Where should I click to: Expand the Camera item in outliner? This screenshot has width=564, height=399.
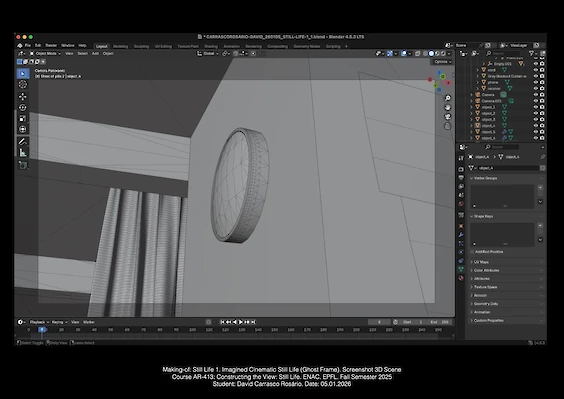(x=472, y=95)
